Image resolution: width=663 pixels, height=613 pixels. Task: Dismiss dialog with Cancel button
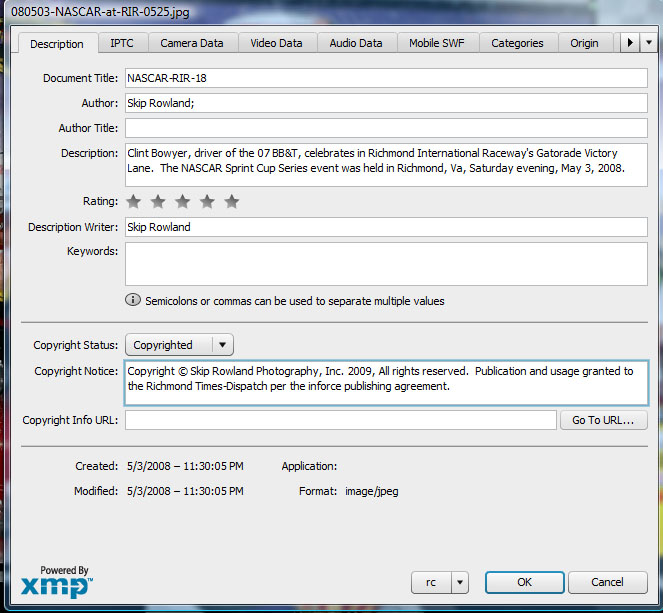(x=607, y=583)
